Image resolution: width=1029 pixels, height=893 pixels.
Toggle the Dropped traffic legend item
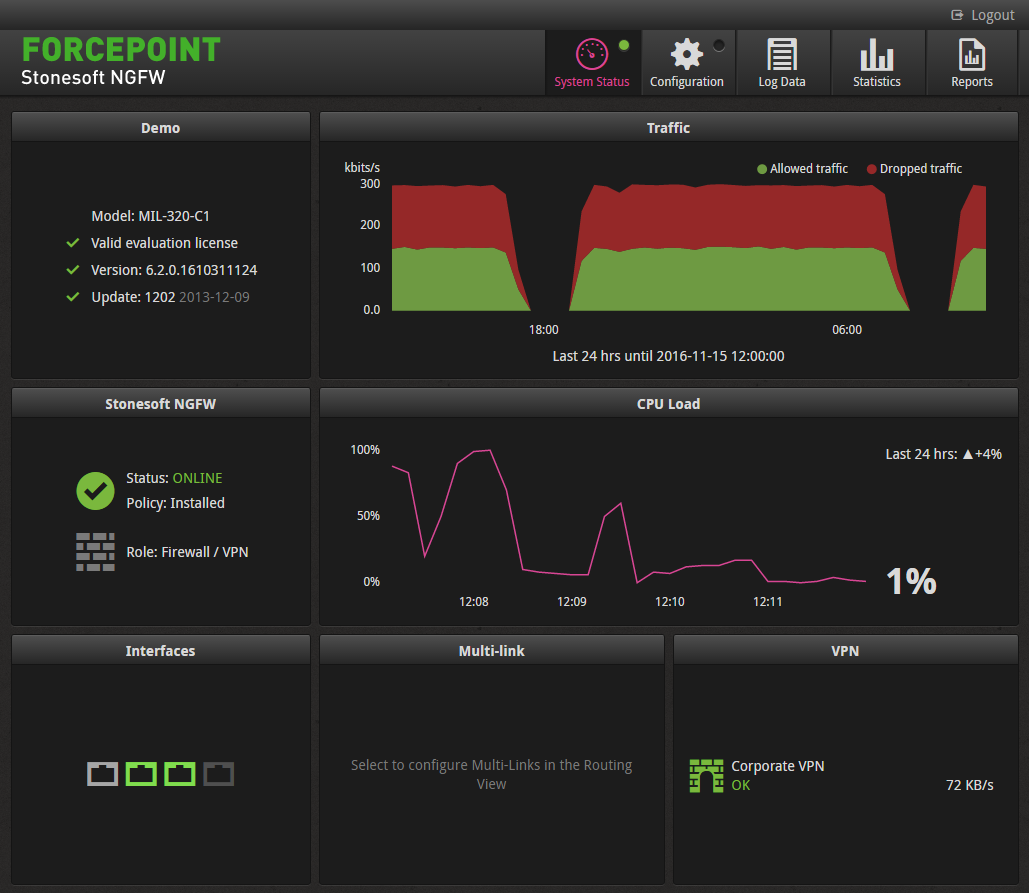click(x=914, y=169)
